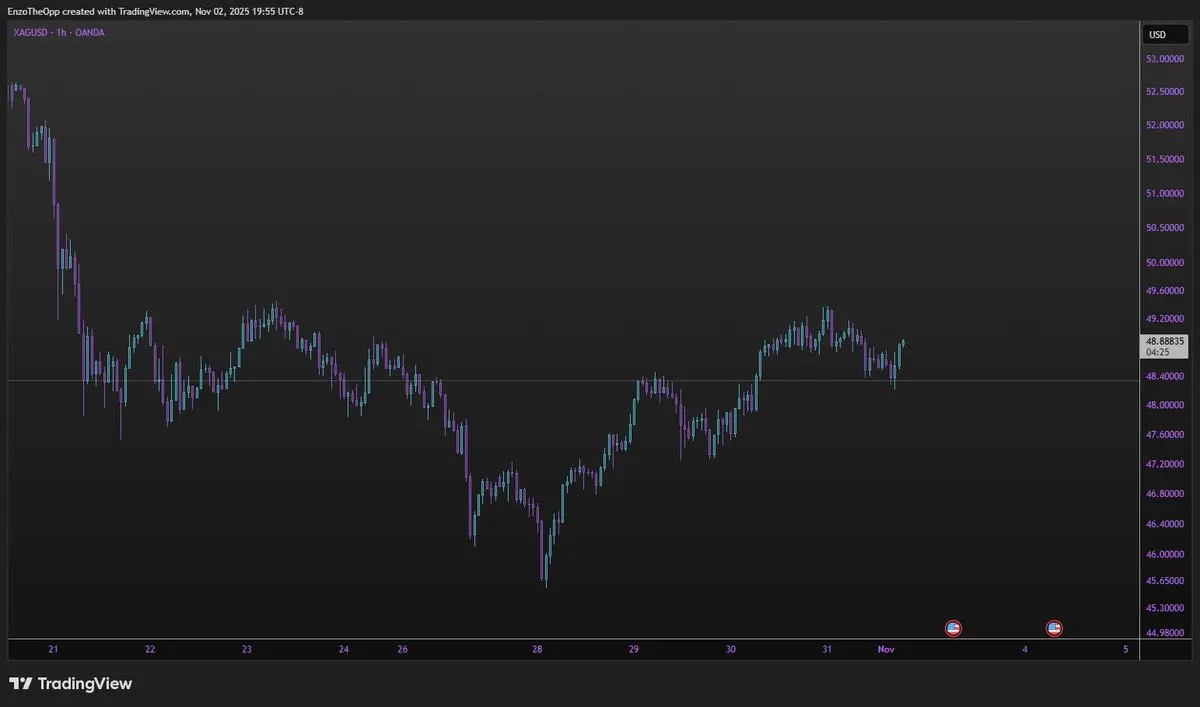
Task: Select the current price label 48.88835
Action: pos(1166,341)
